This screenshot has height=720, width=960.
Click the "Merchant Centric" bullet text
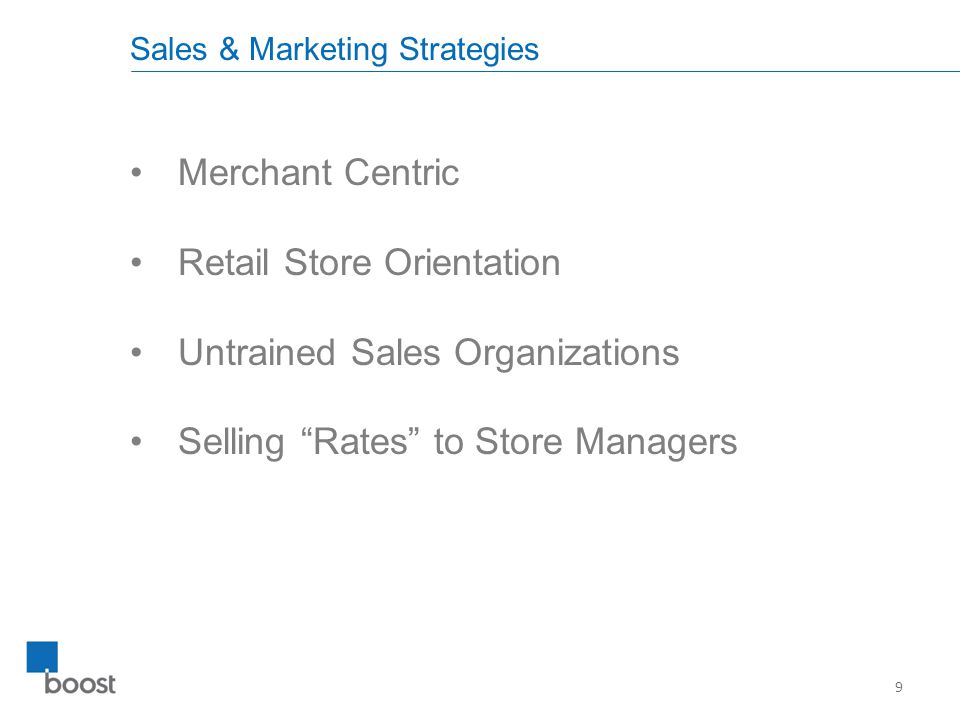318,172
